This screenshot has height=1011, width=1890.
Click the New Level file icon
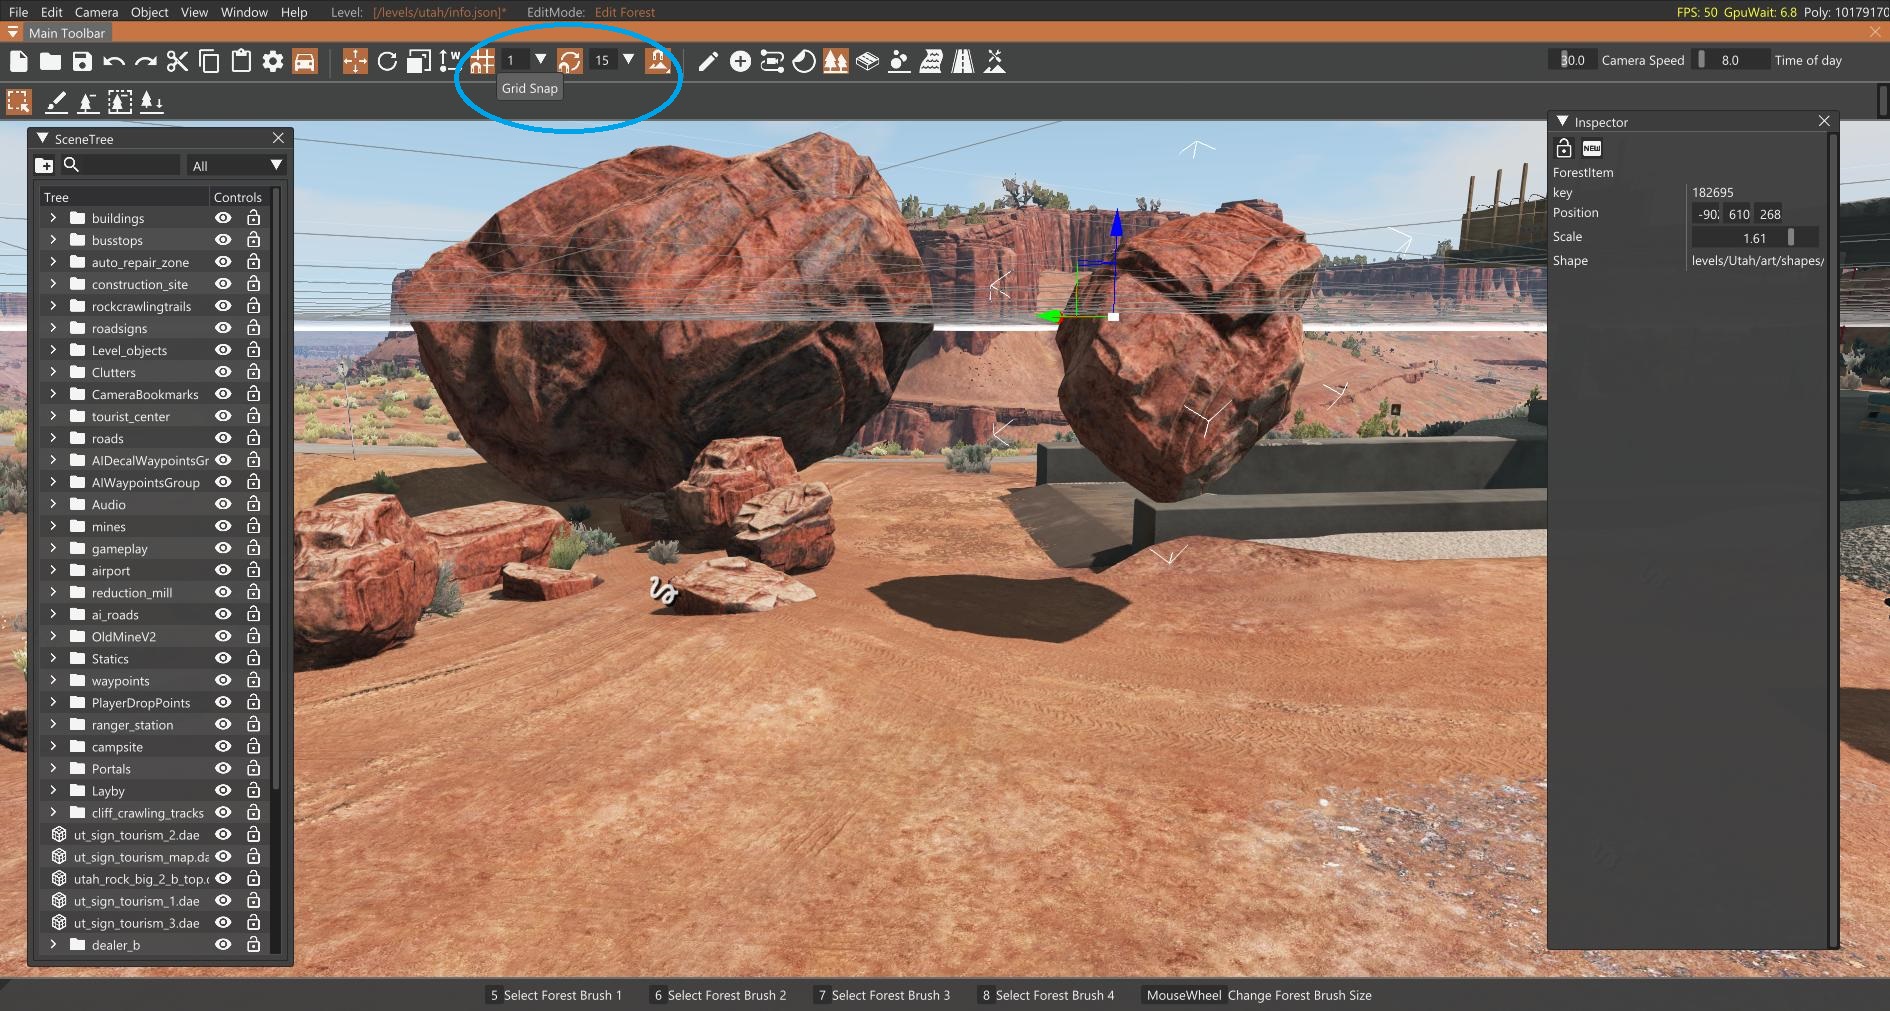tap(18, 61)
